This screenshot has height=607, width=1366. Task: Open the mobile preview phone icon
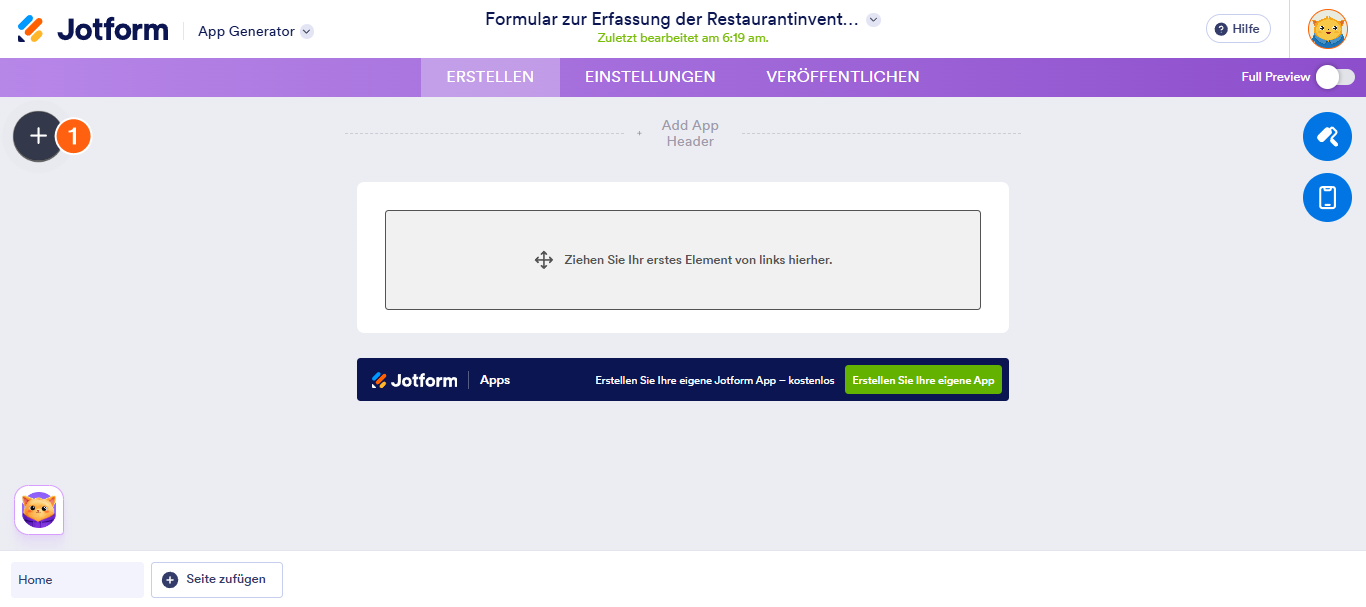click(1327, 197)
